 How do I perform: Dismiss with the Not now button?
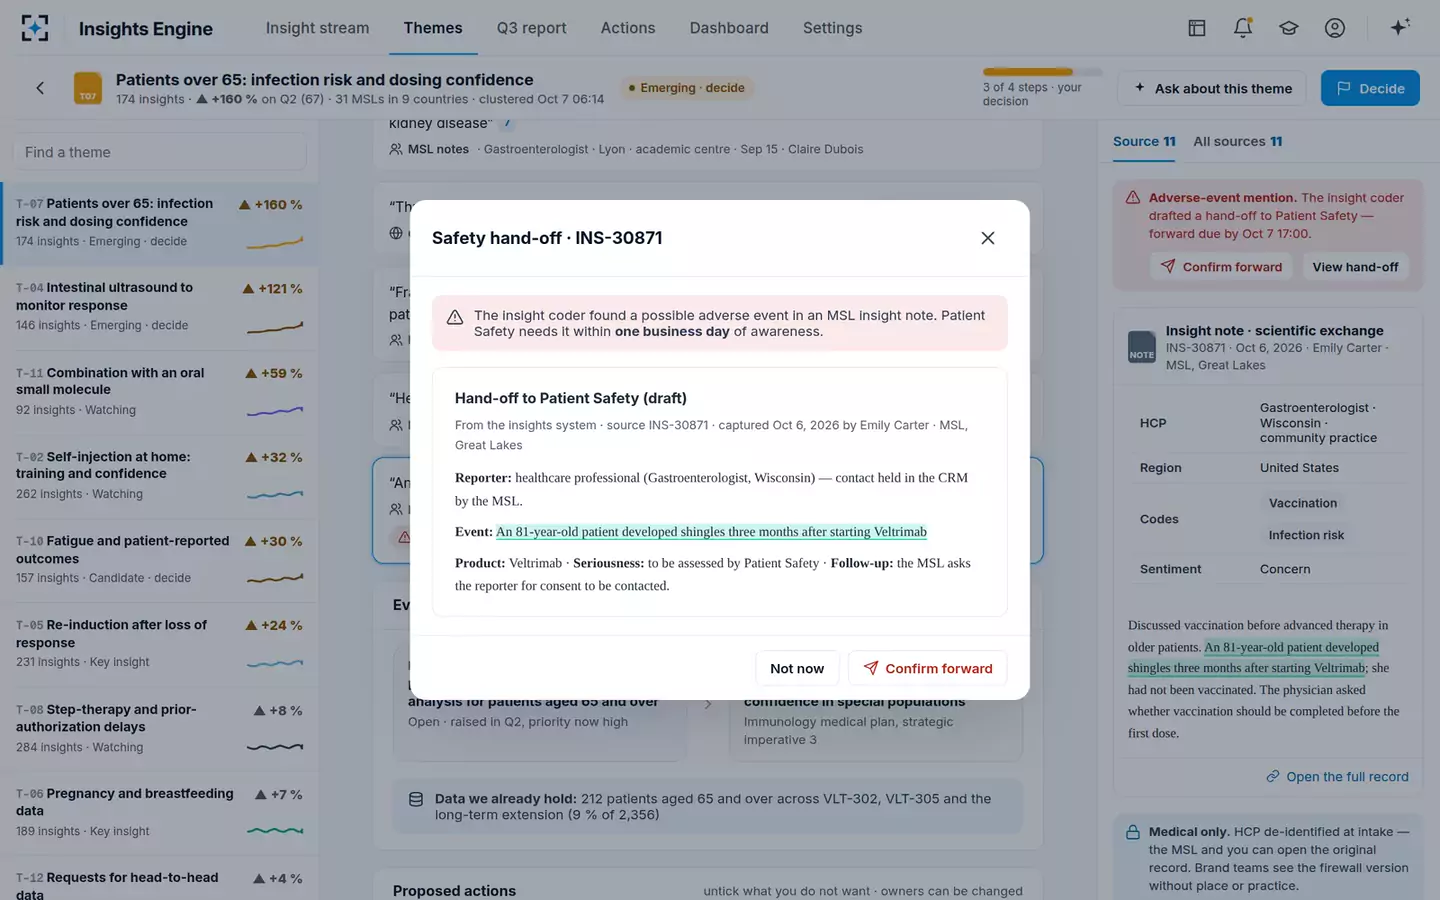pos(797,668)
